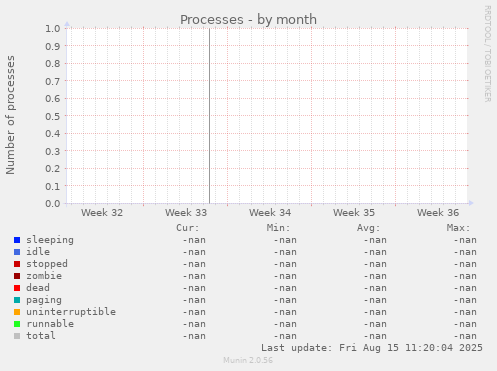Click the 'Week 32' x-axis label
The height and width of the screenshot is (371, 497).
click(102, 213)
